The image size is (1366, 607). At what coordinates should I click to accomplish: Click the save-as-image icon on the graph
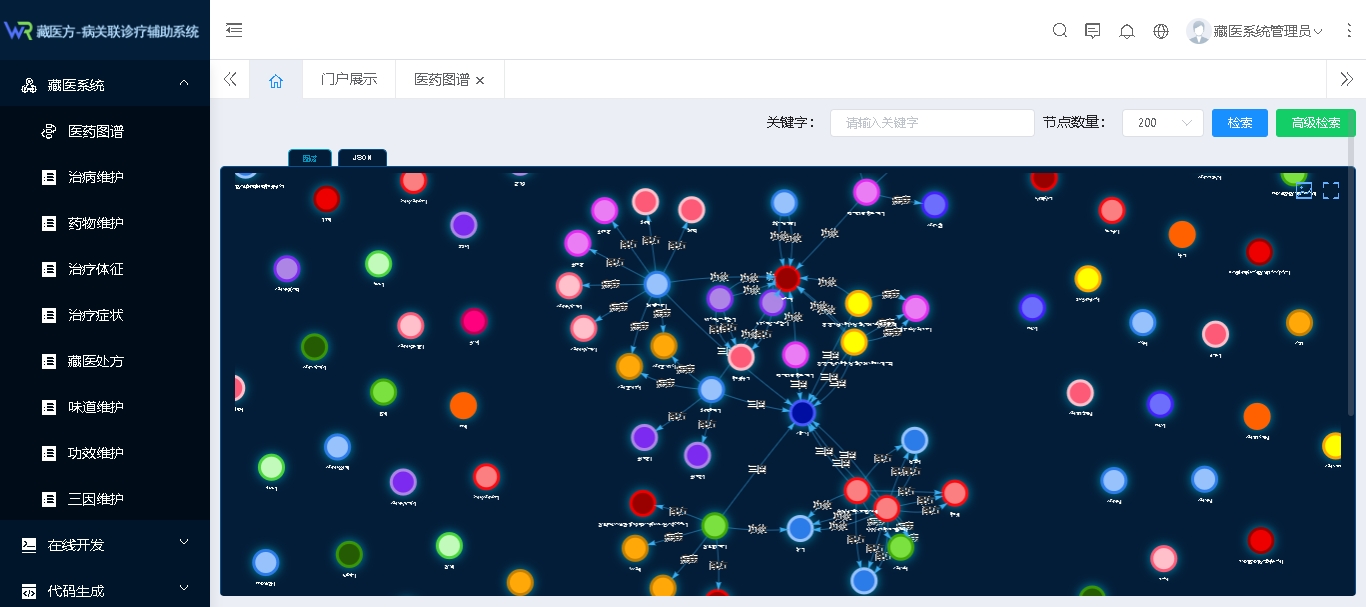[1304, 190]
